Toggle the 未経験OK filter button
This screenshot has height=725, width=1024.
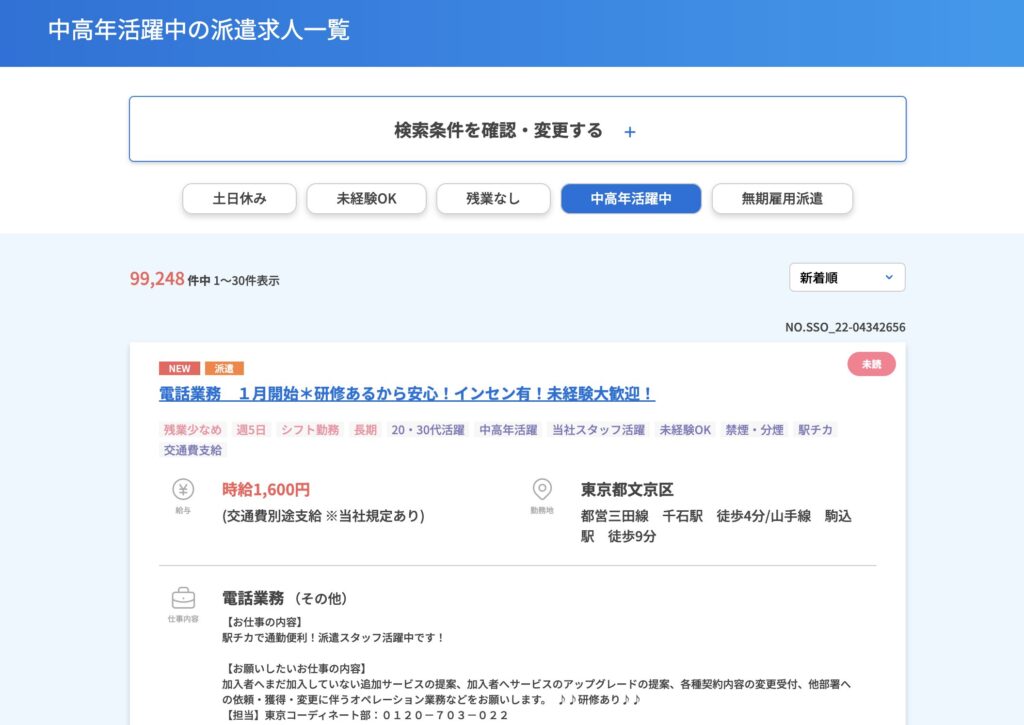[366, 198]
